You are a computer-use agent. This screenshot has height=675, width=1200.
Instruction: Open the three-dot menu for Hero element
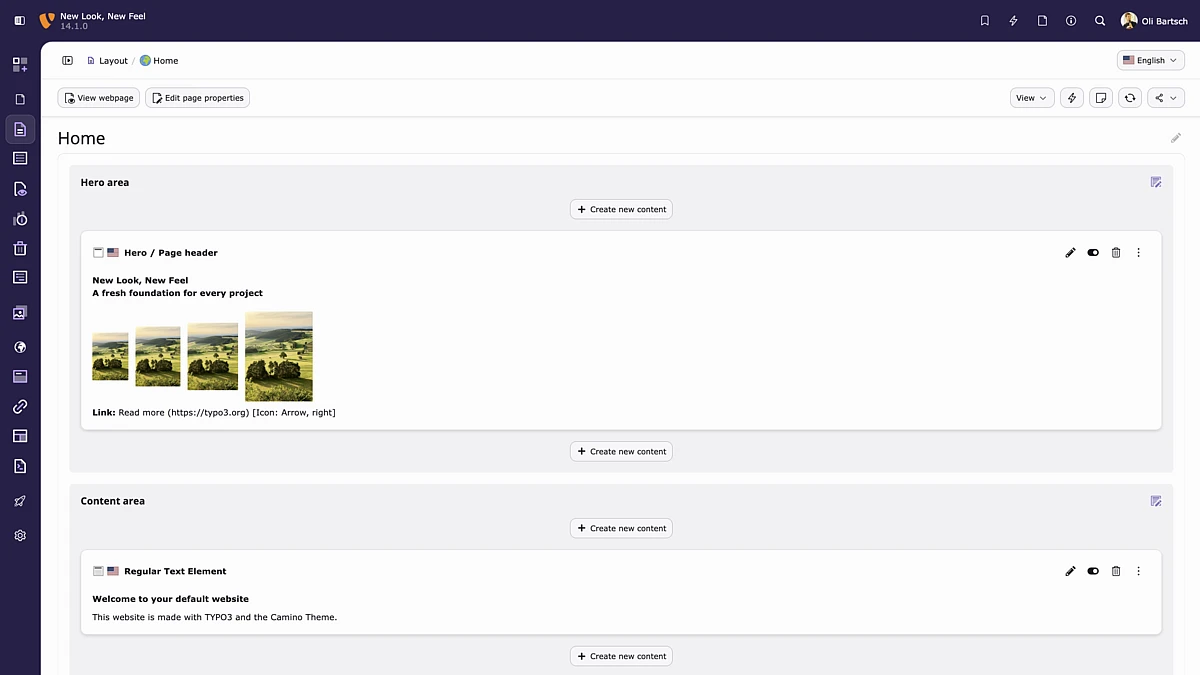point(1138,253)
